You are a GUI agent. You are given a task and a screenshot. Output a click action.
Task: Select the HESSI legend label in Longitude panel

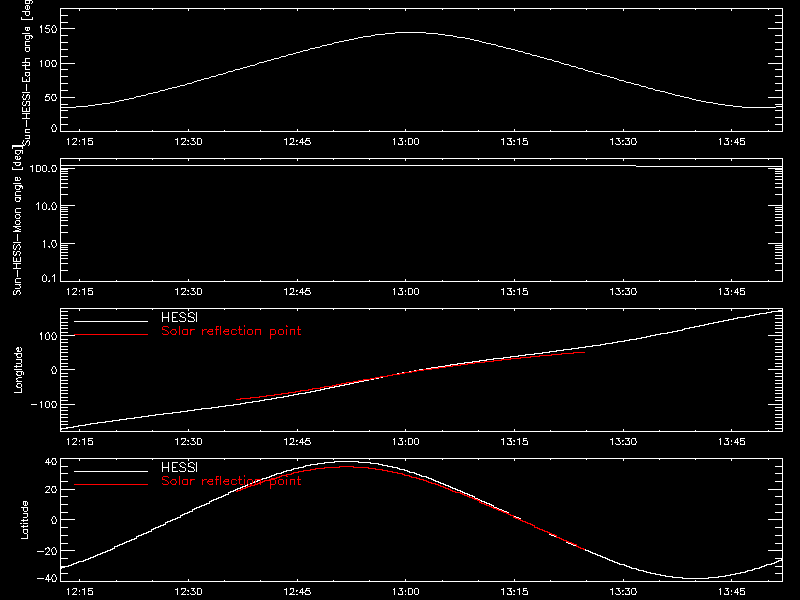179,317
